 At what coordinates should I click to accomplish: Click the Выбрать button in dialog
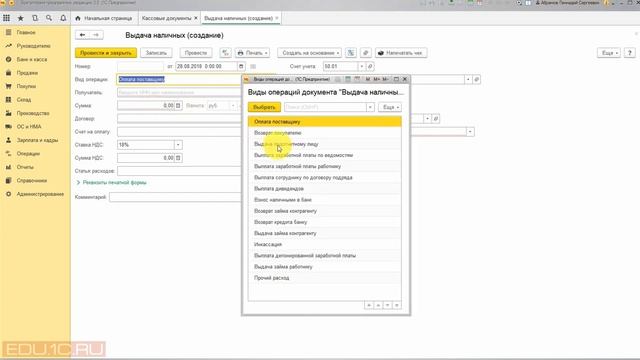pyautogui.click(x=264, y=107)
